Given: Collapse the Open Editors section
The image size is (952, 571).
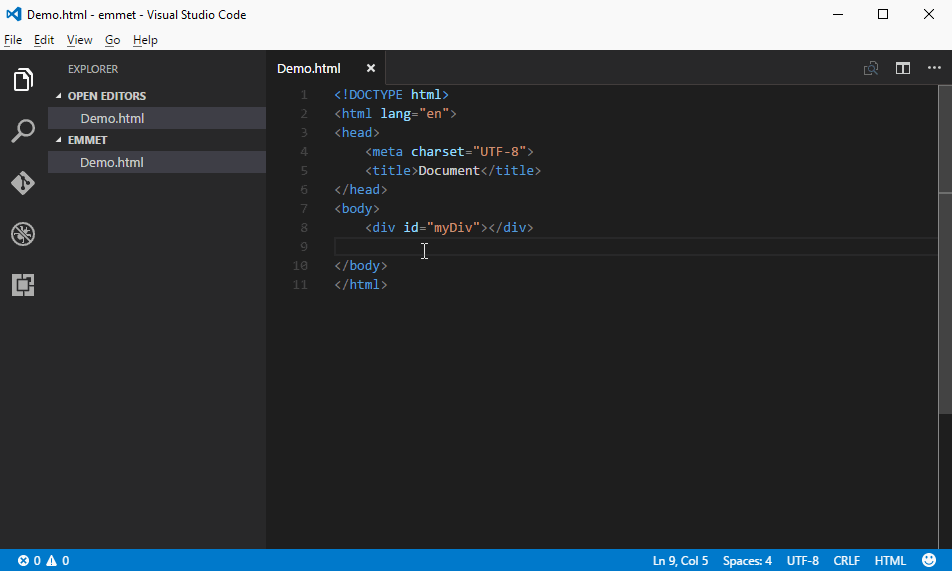Looking at the screenshot, I should [106, 96].
